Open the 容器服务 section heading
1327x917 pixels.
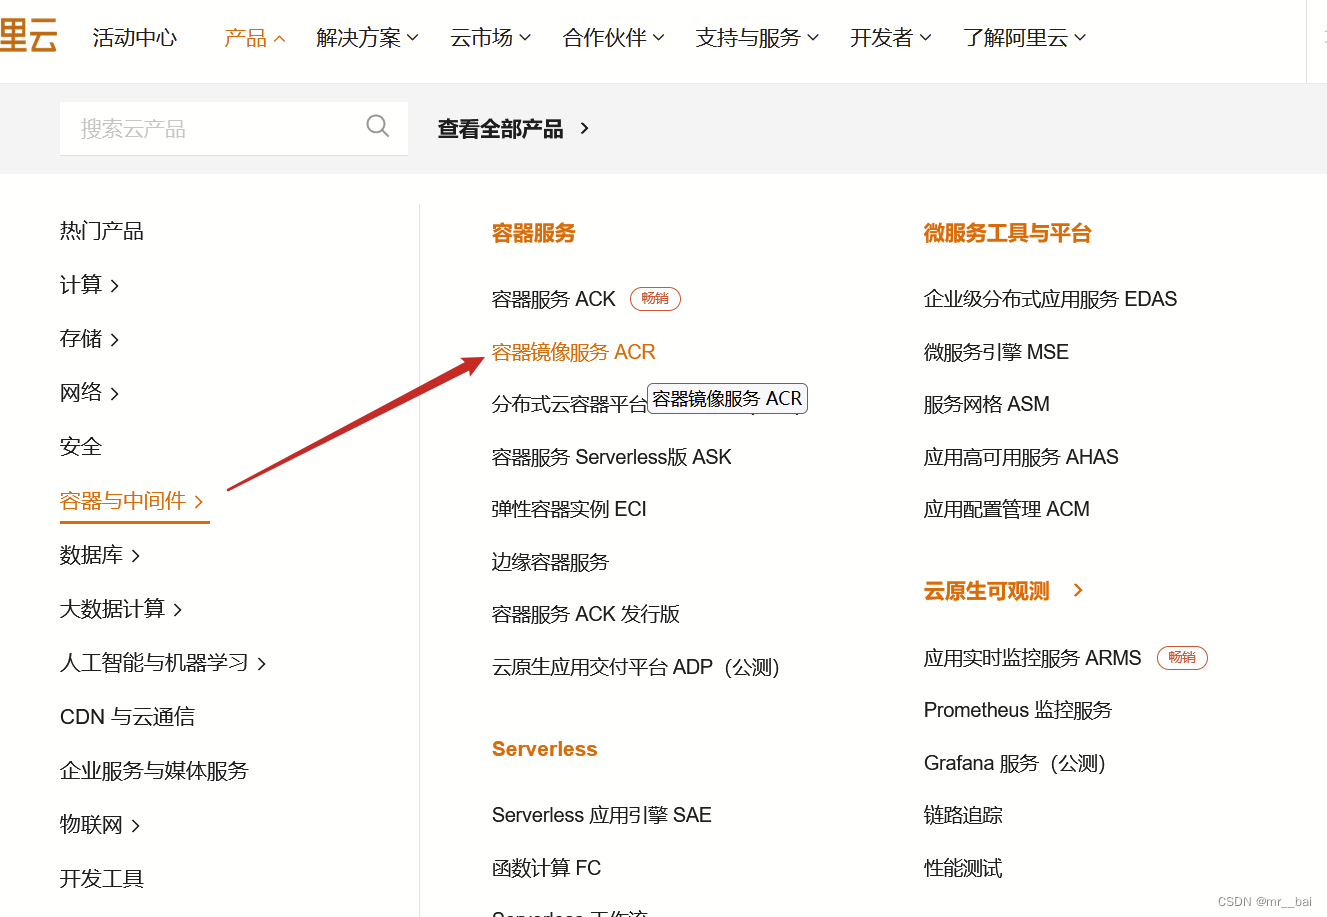[534, 233]
